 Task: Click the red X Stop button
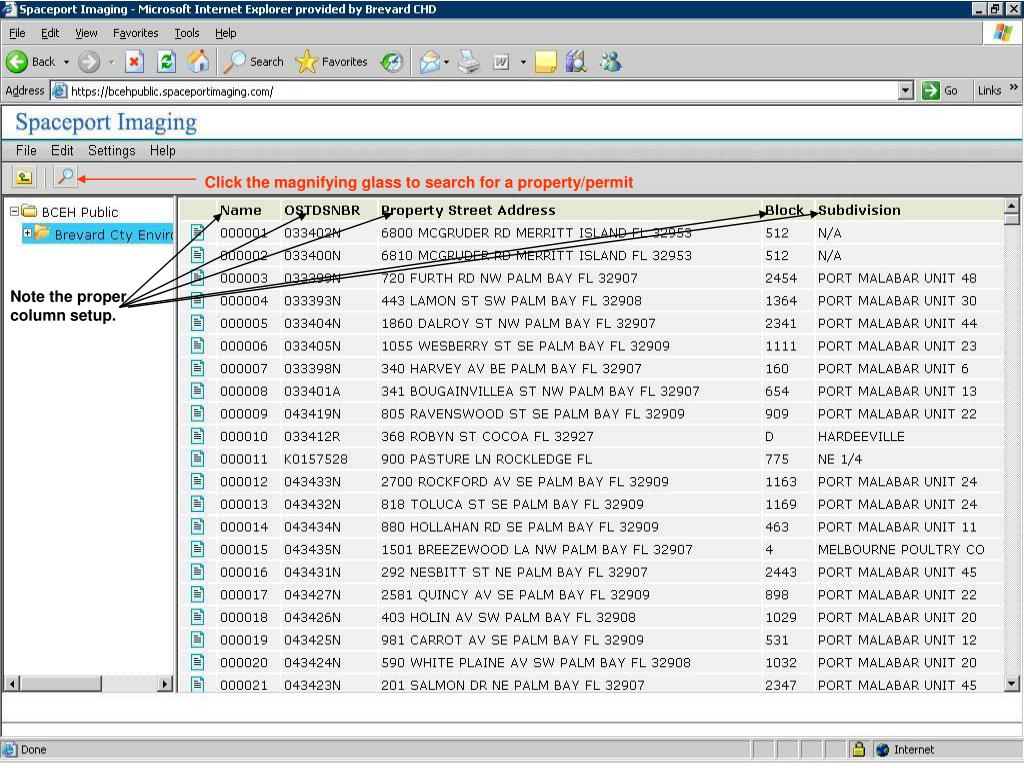point(134,62)
